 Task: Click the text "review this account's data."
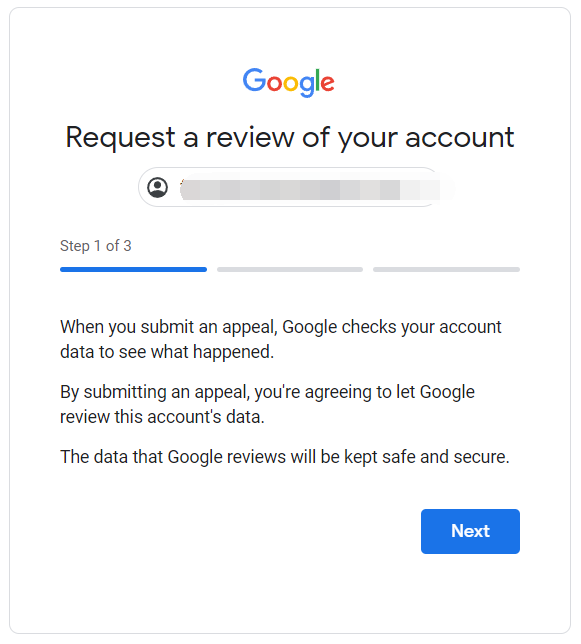[x=162, y=417]
